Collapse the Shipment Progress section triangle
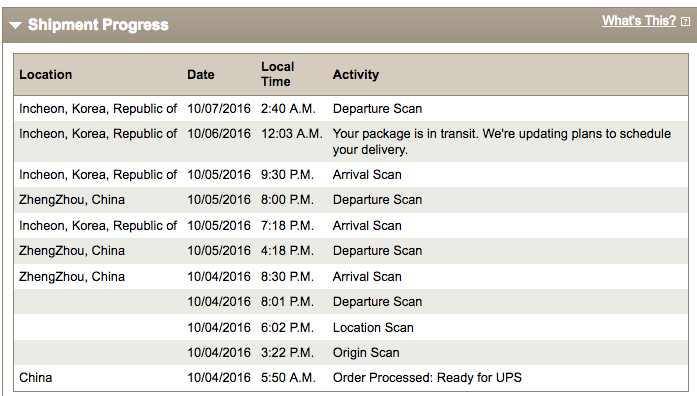 pyautogui.click(x=15, y=25)
